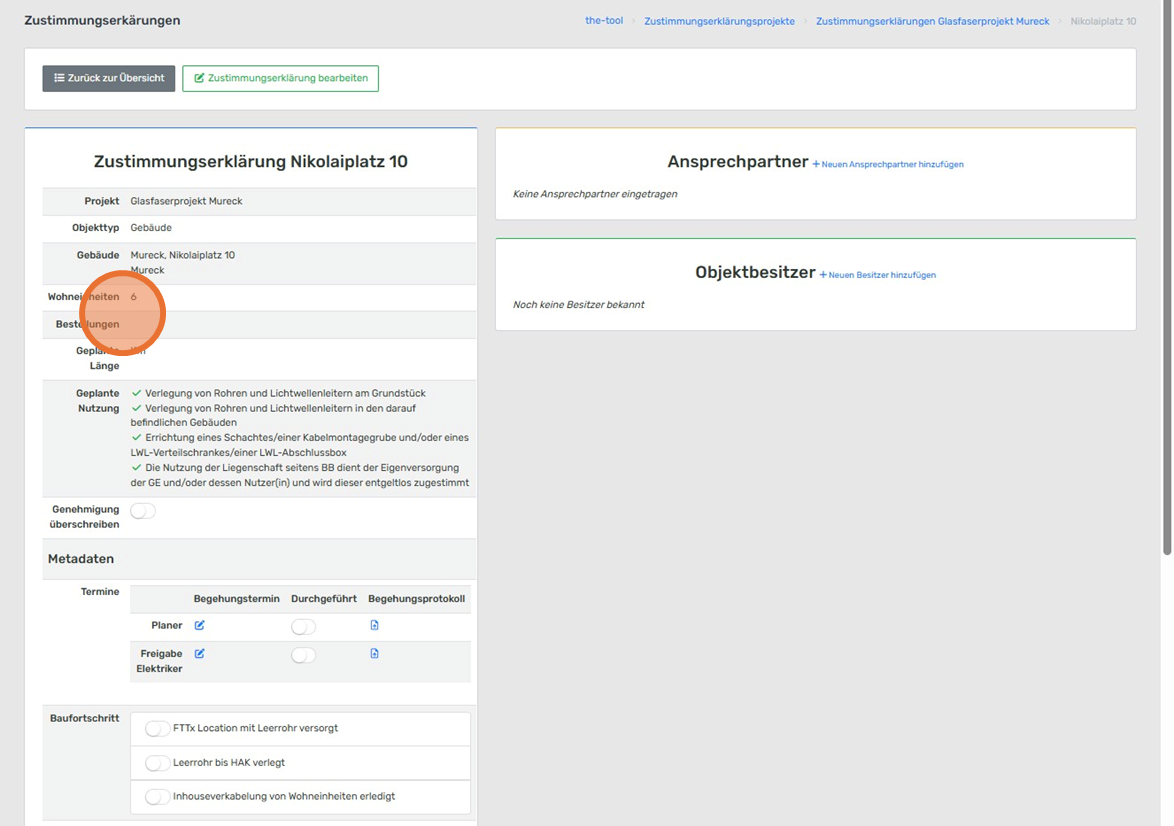This screenshot has height=826, width=1174.
Task: Add a new Besitzer link
Action: tap(878, 275)
